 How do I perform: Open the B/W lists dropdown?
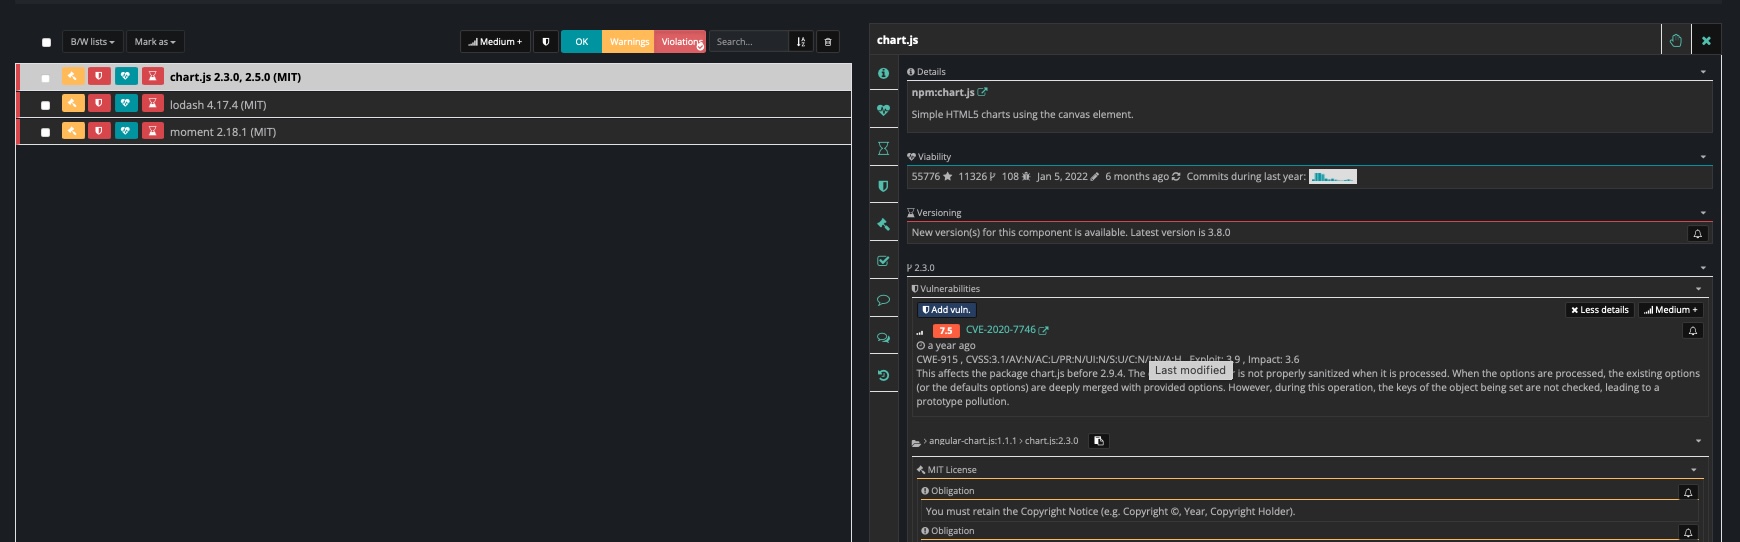click(92, 42)
